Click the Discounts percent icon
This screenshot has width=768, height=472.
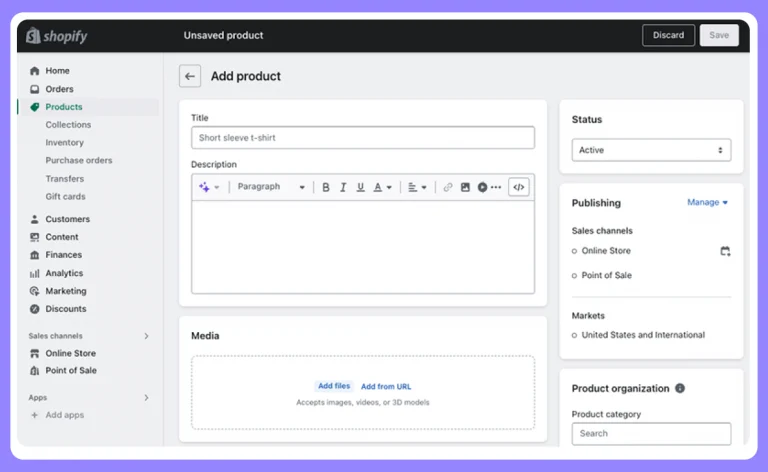click(x=34, y=309)
